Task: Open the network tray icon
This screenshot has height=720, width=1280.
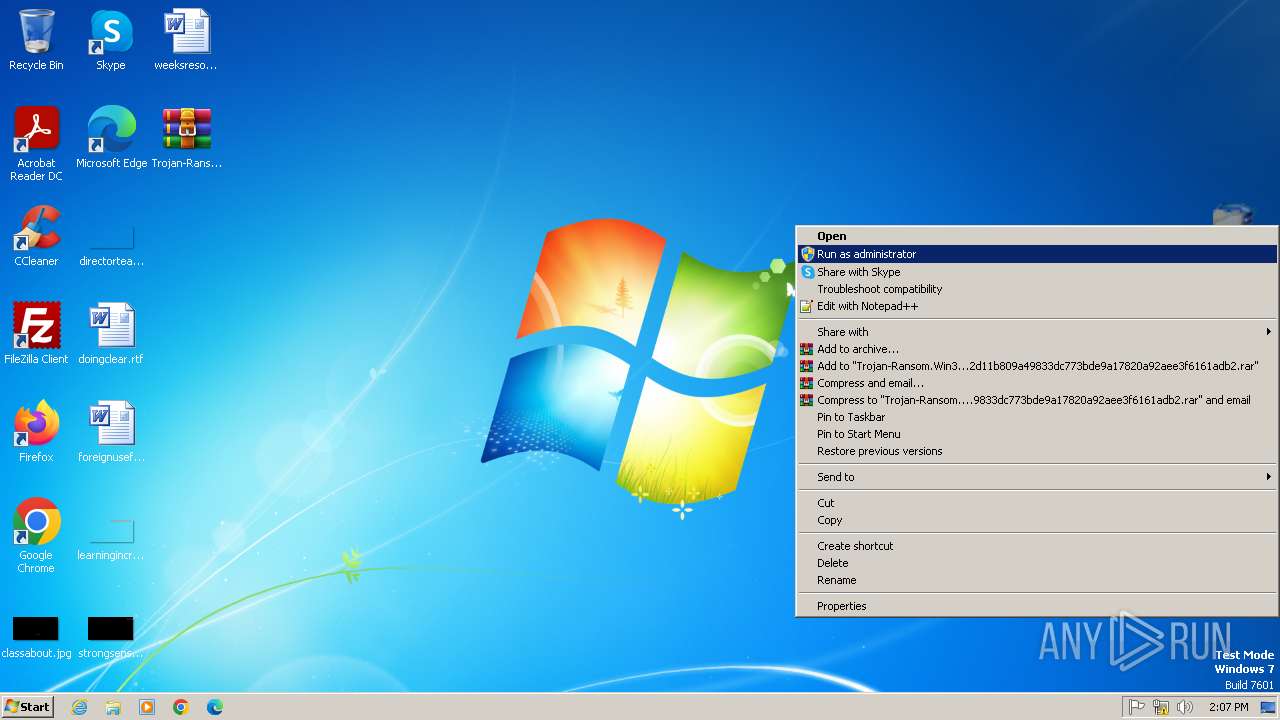Action: point(1161,707)
